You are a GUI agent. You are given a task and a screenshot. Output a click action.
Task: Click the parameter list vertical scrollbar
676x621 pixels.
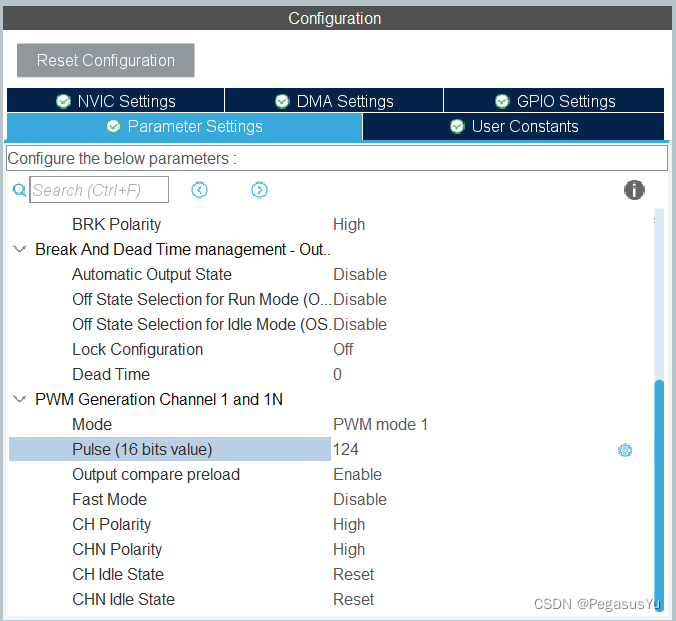point(657,480)
